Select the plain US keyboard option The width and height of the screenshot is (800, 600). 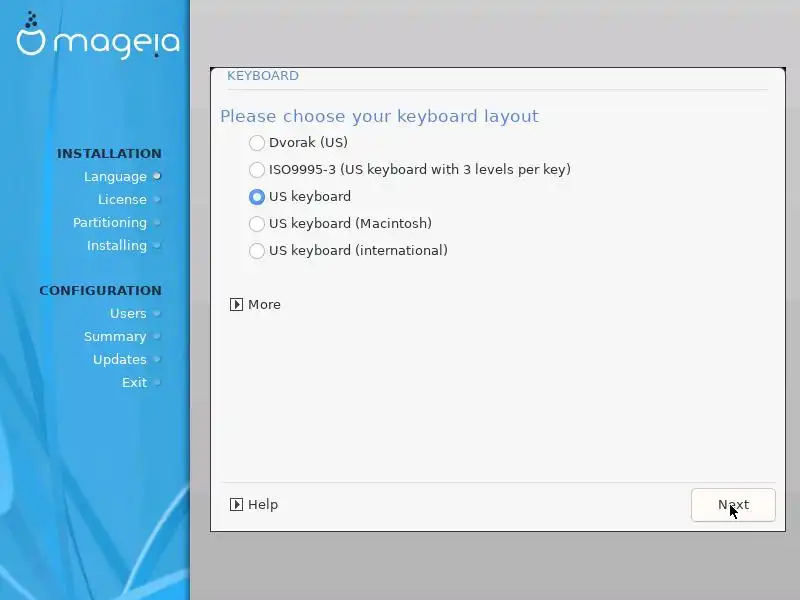coord(257,196)
